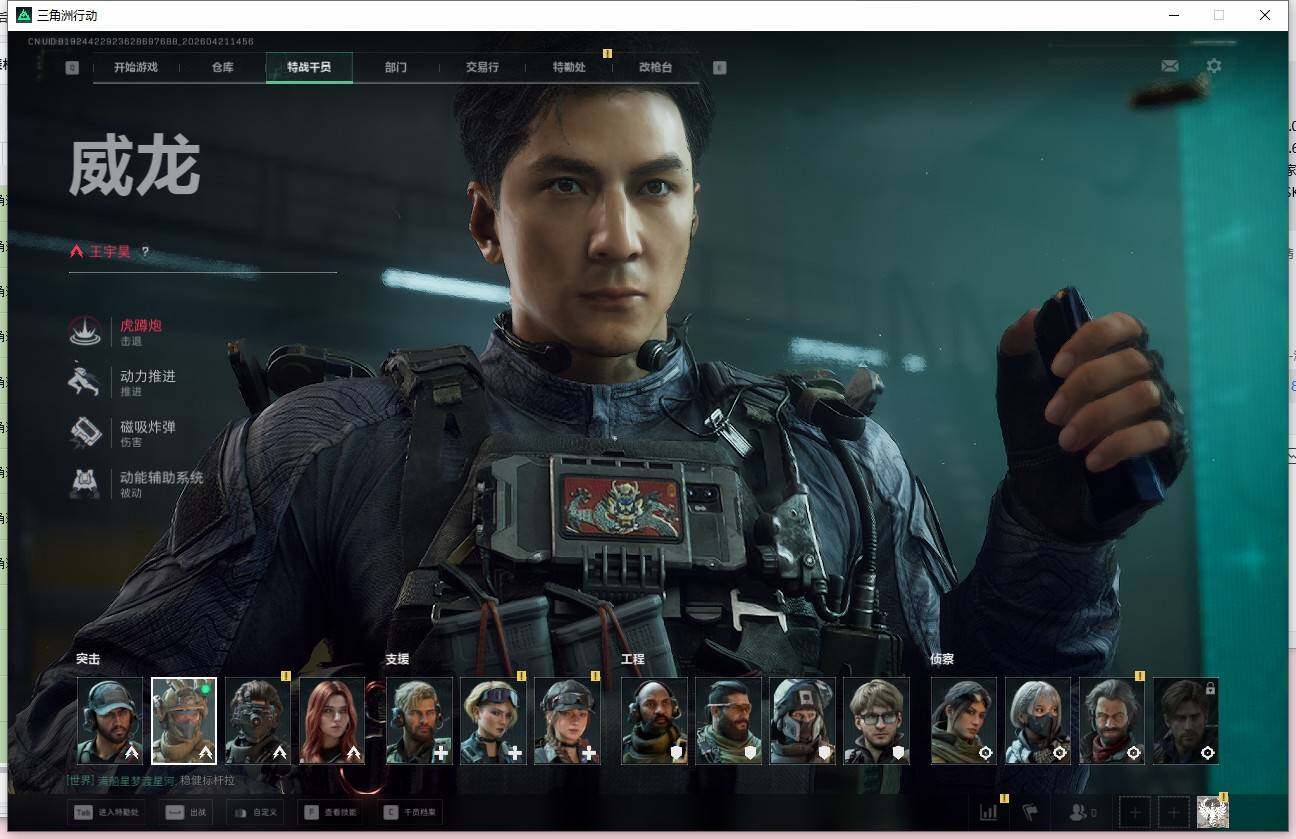Click the 出战 deploy button
Image resolution: width=1296 pixels, height=839 pixels.
click(188, 812)
